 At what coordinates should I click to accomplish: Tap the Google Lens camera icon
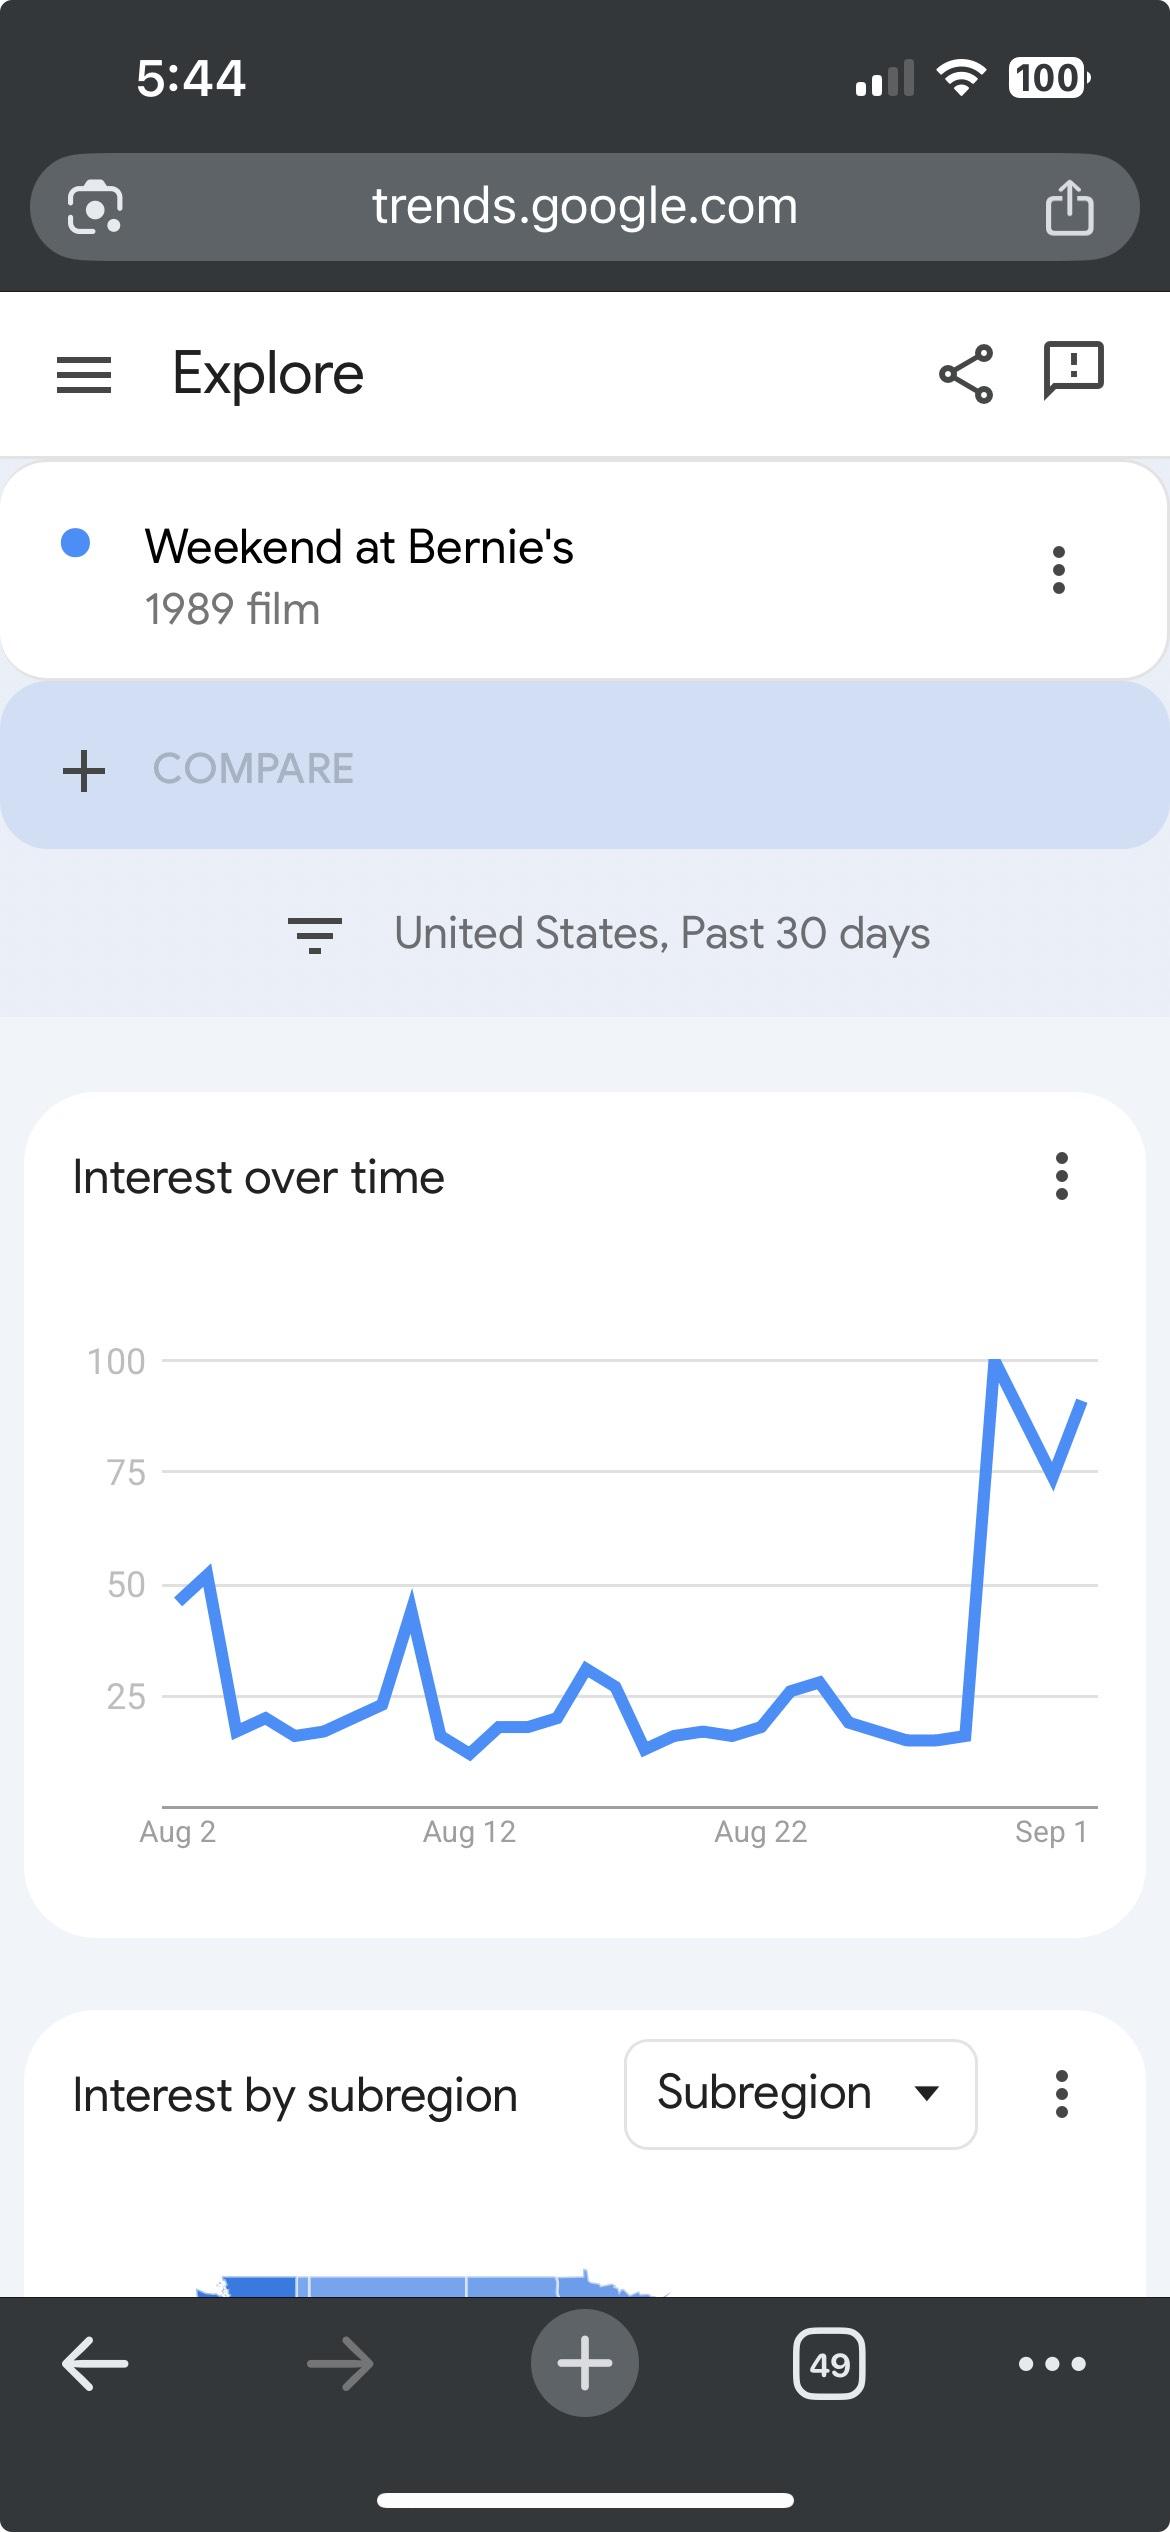point(95,207)
